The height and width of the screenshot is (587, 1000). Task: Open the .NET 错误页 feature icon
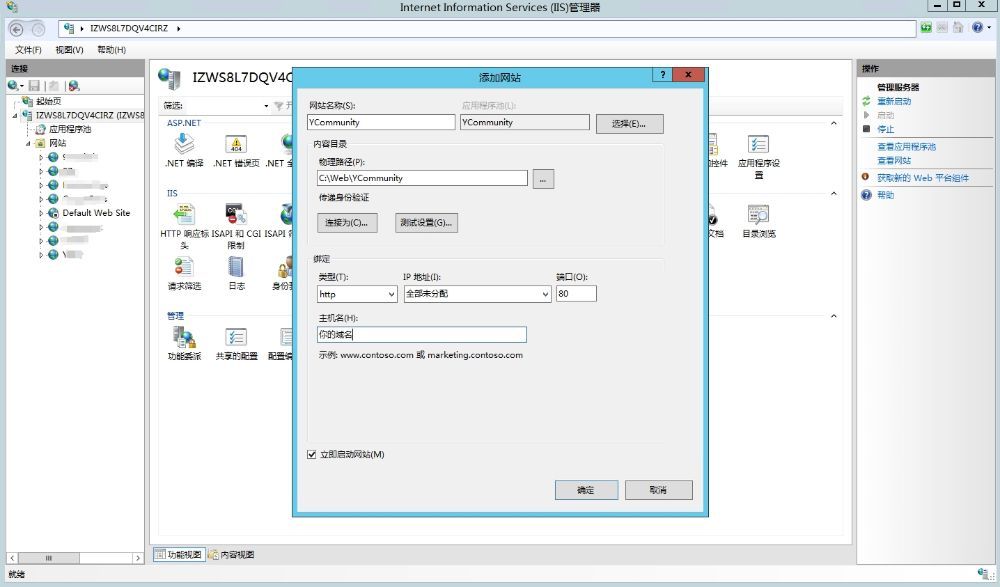point(236,145)
